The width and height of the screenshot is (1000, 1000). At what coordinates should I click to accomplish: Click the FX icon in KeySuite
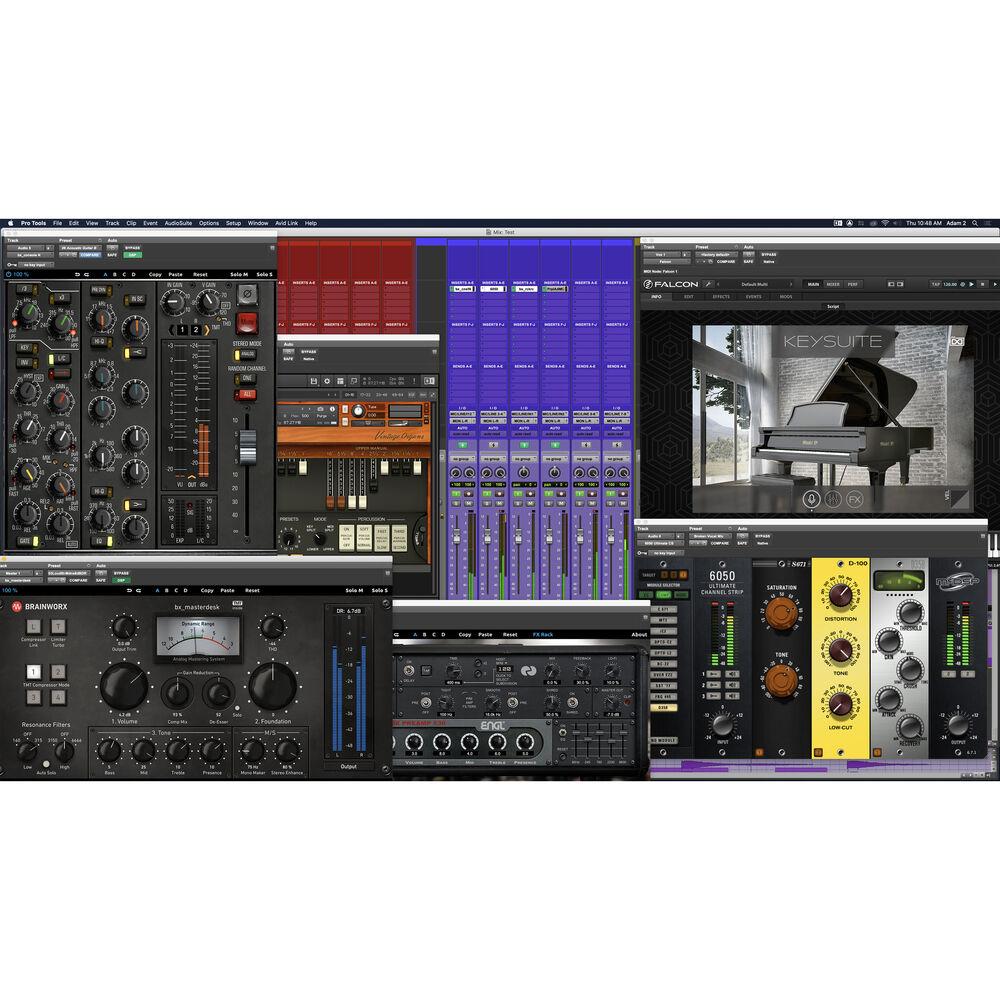pos(855,499)
